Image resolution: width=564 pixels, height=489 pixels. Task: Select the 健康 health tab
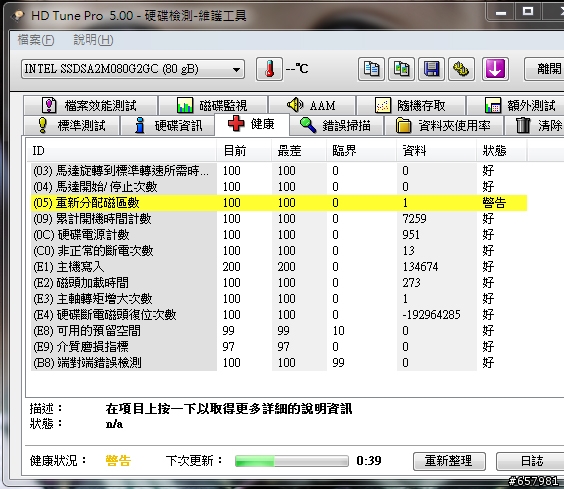pyautogui.click(x=252, y=124)
